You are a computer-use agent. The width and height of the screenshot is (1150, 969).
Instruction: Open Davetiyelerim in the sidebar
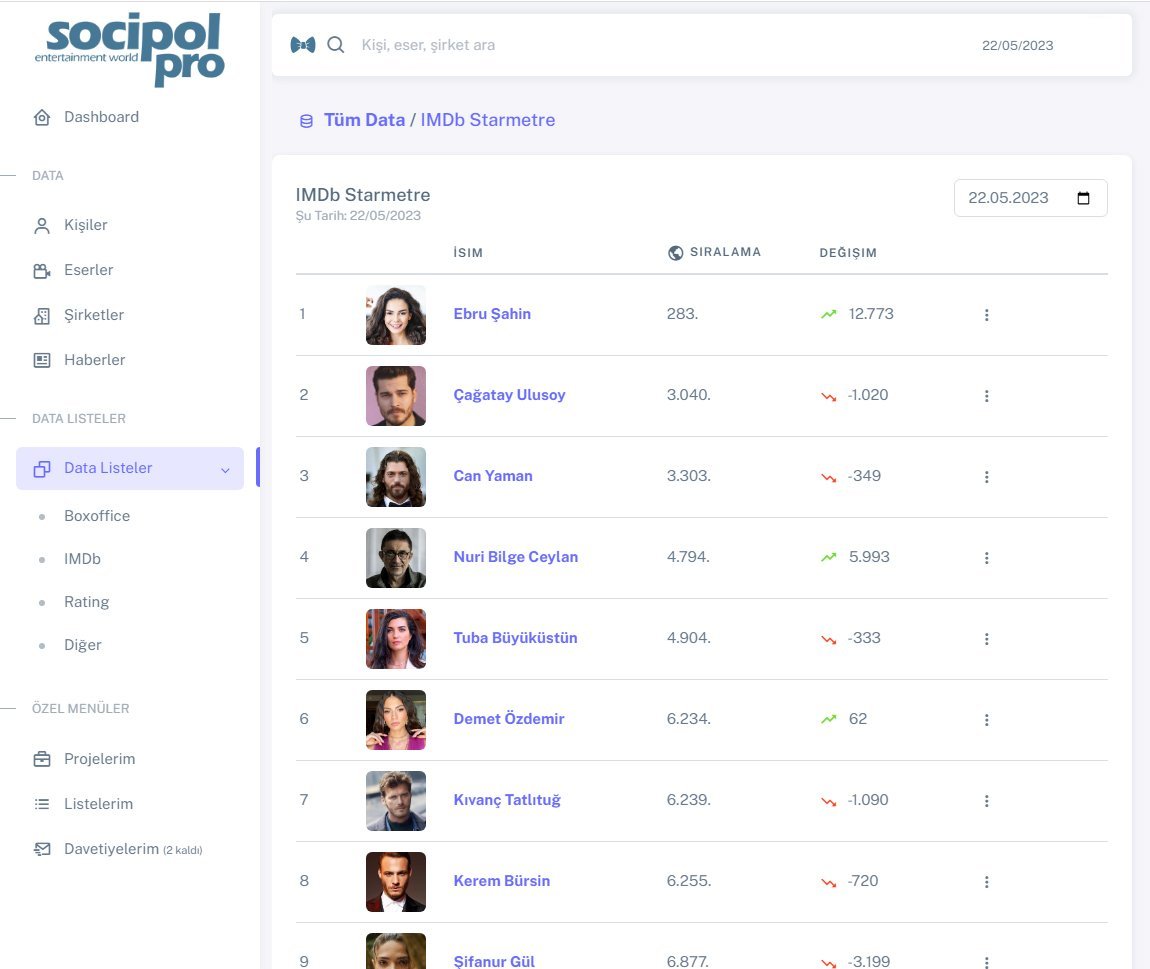pos(111,849)
